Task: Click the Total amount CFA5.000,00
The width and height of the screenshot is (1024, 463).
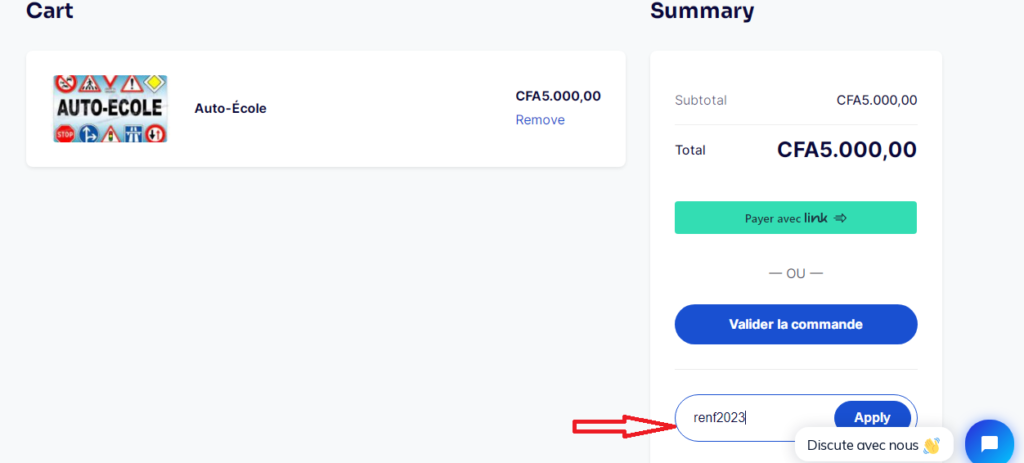Action: tap(847, 150)
